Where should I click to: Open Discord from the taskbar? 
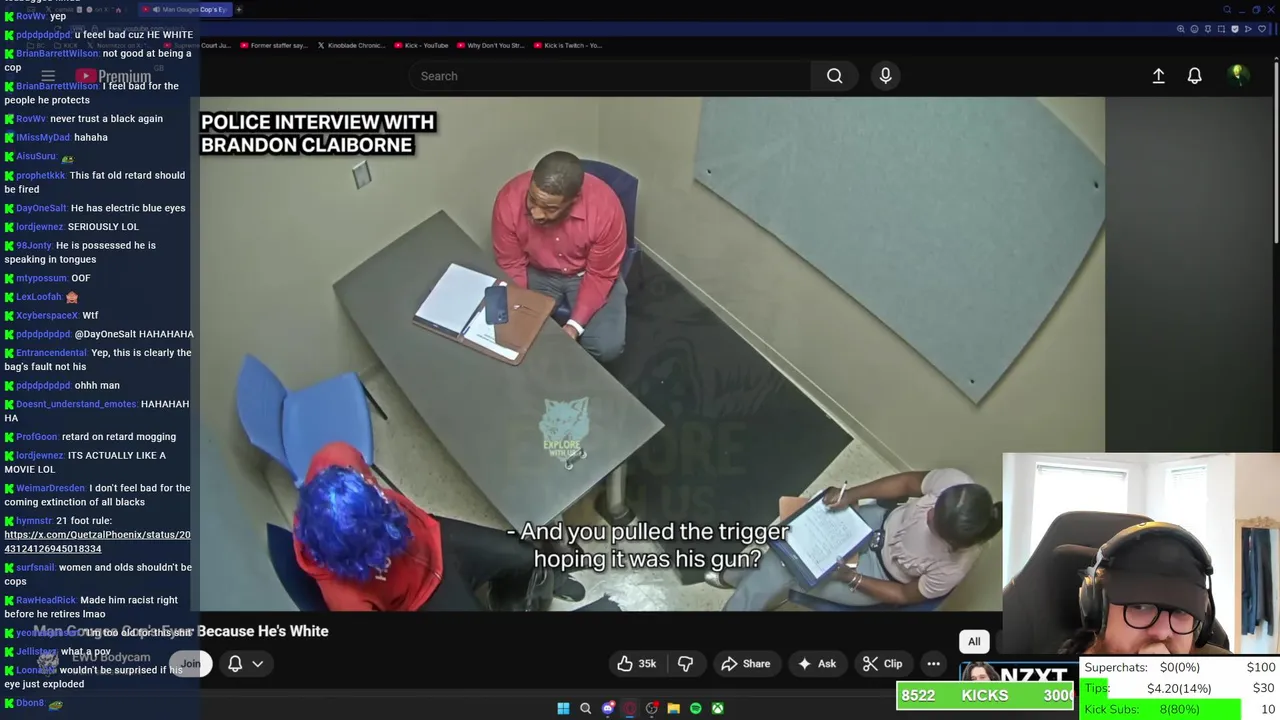point(607,708)
